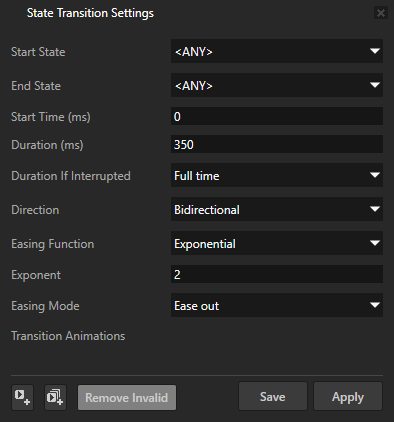Expand the Duration If Interrupted dropdown

[x=277, y=175]
